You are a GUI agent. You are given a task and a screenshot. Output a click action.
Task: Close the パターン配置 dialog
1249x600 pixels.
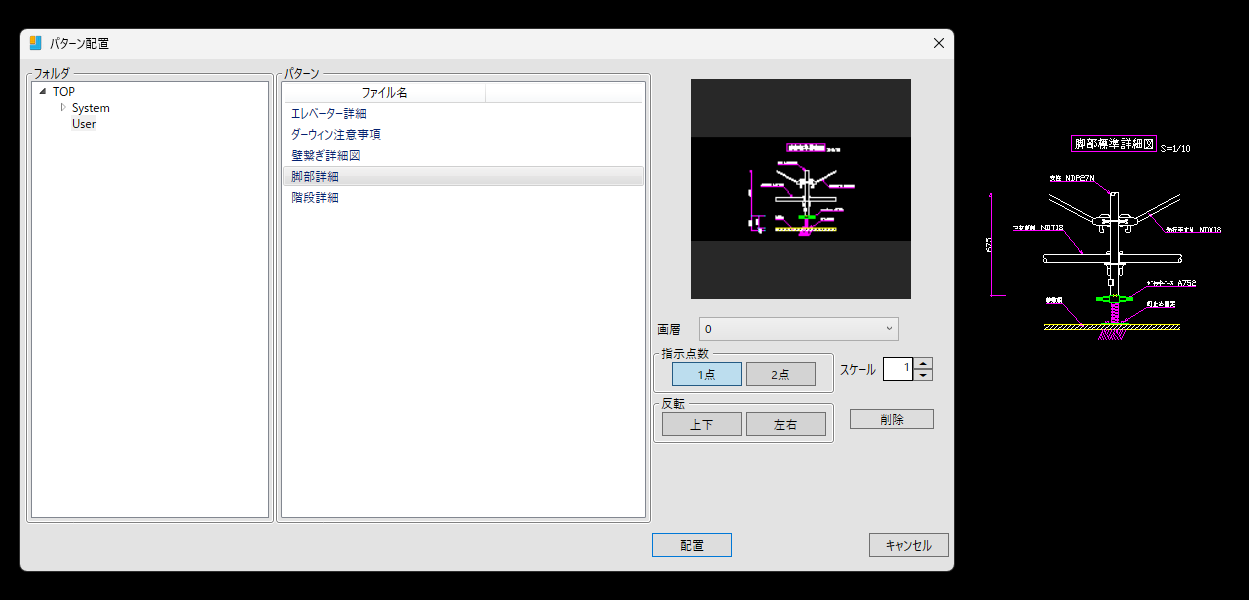(x=938, y=43)
